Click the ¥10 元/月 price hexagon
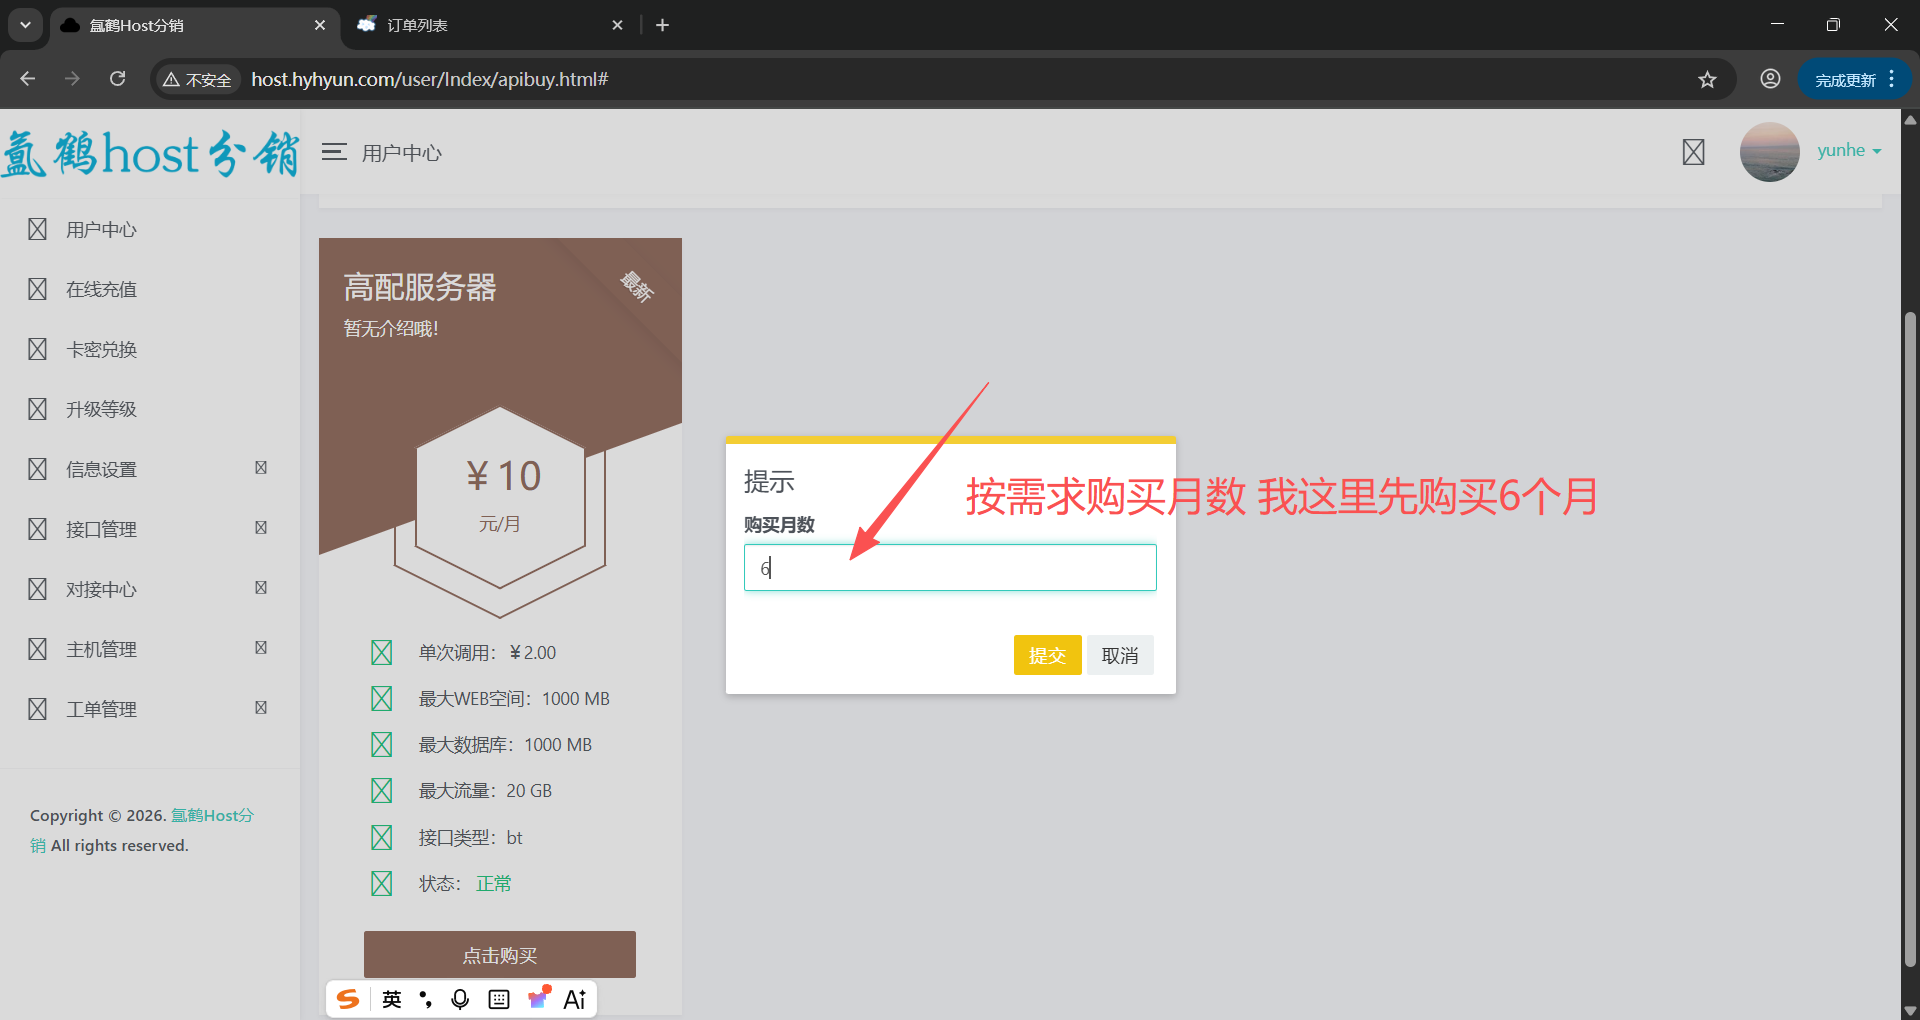1920x1020 pixels. pos(500,497)
